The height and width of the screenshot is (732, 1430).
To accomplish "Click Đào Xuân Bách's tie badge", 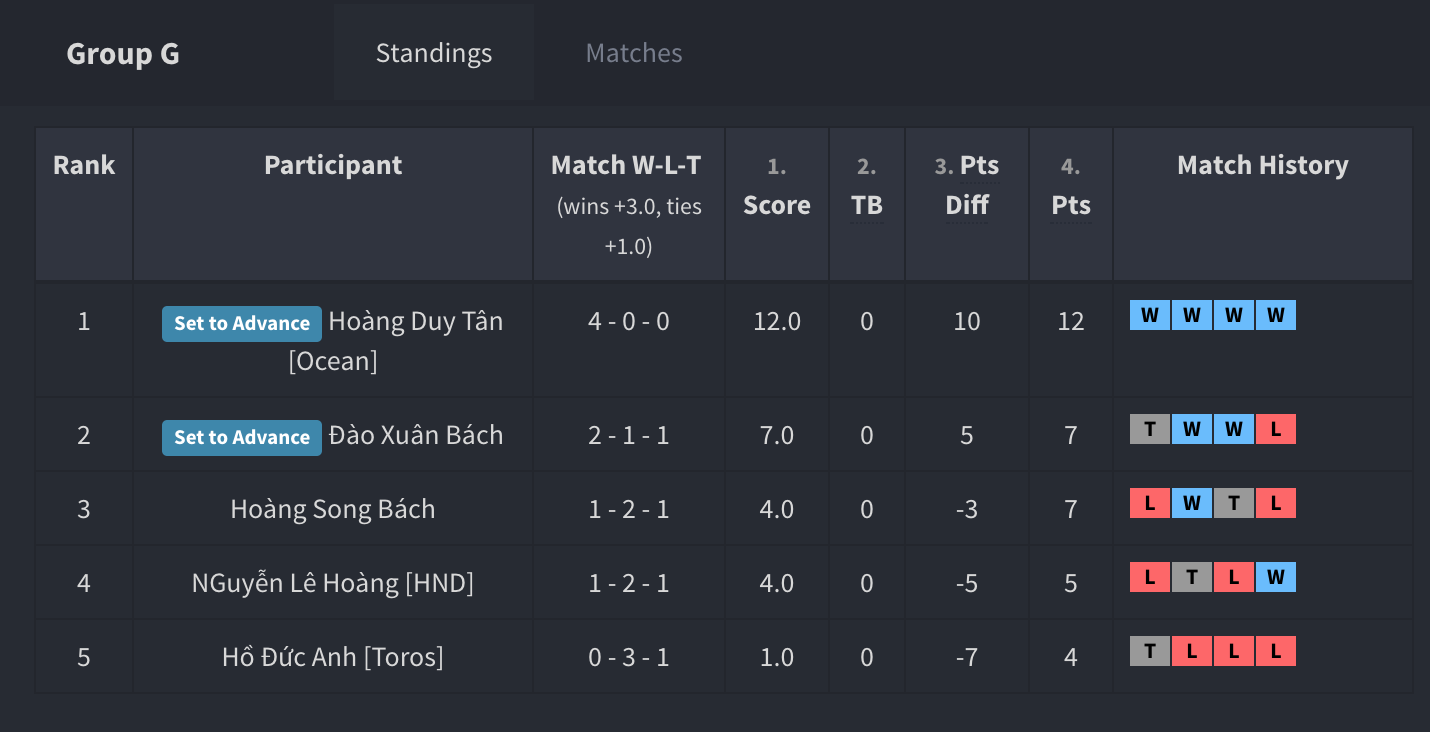I will point(1150,430).
